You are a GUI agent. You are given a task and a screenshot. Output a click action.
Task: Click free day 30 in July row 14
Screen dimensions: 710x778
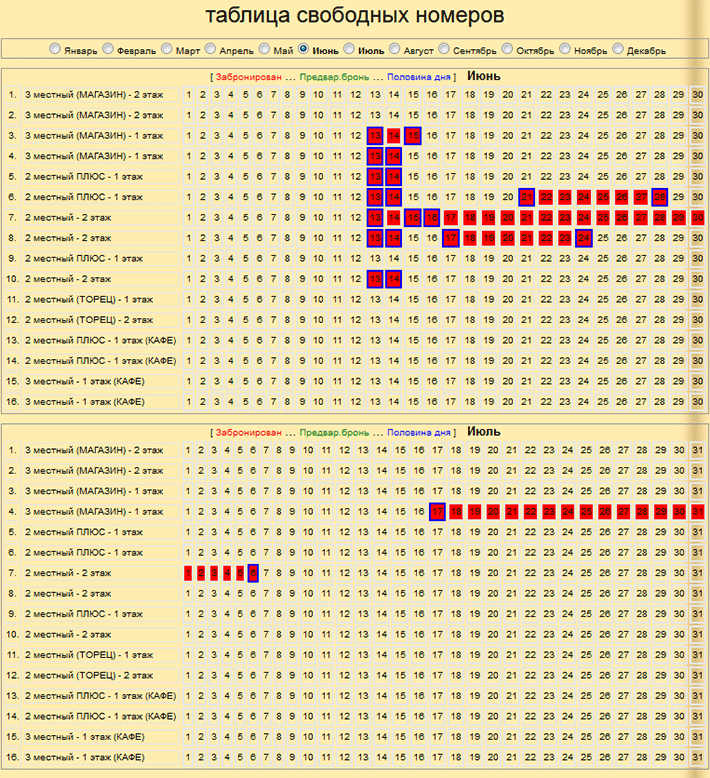[679, 716]
